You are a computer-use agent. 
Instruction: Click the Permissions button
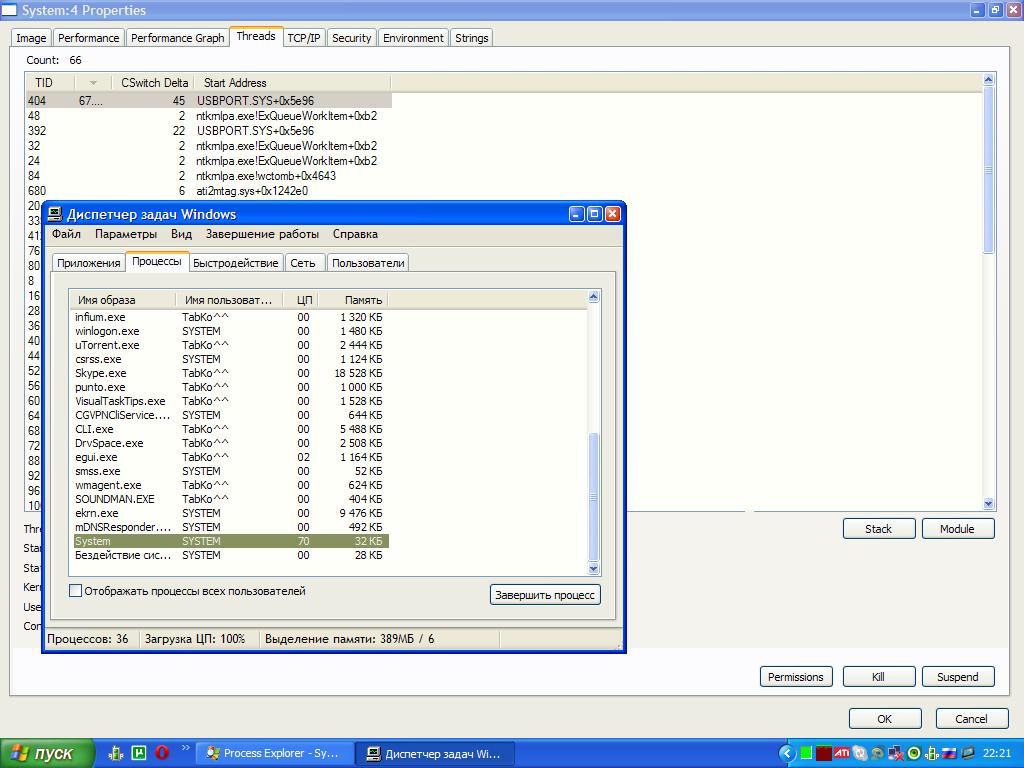(795, 677)
